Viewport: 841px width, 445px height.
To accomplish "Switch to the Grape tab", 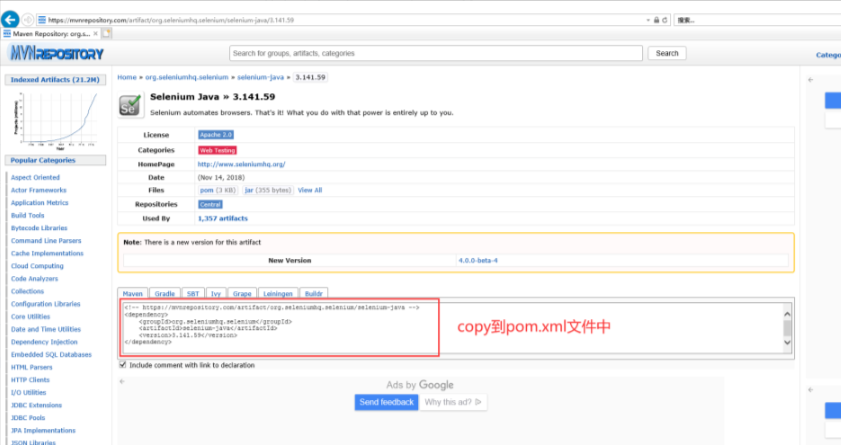I will click(x=242, y=293).
